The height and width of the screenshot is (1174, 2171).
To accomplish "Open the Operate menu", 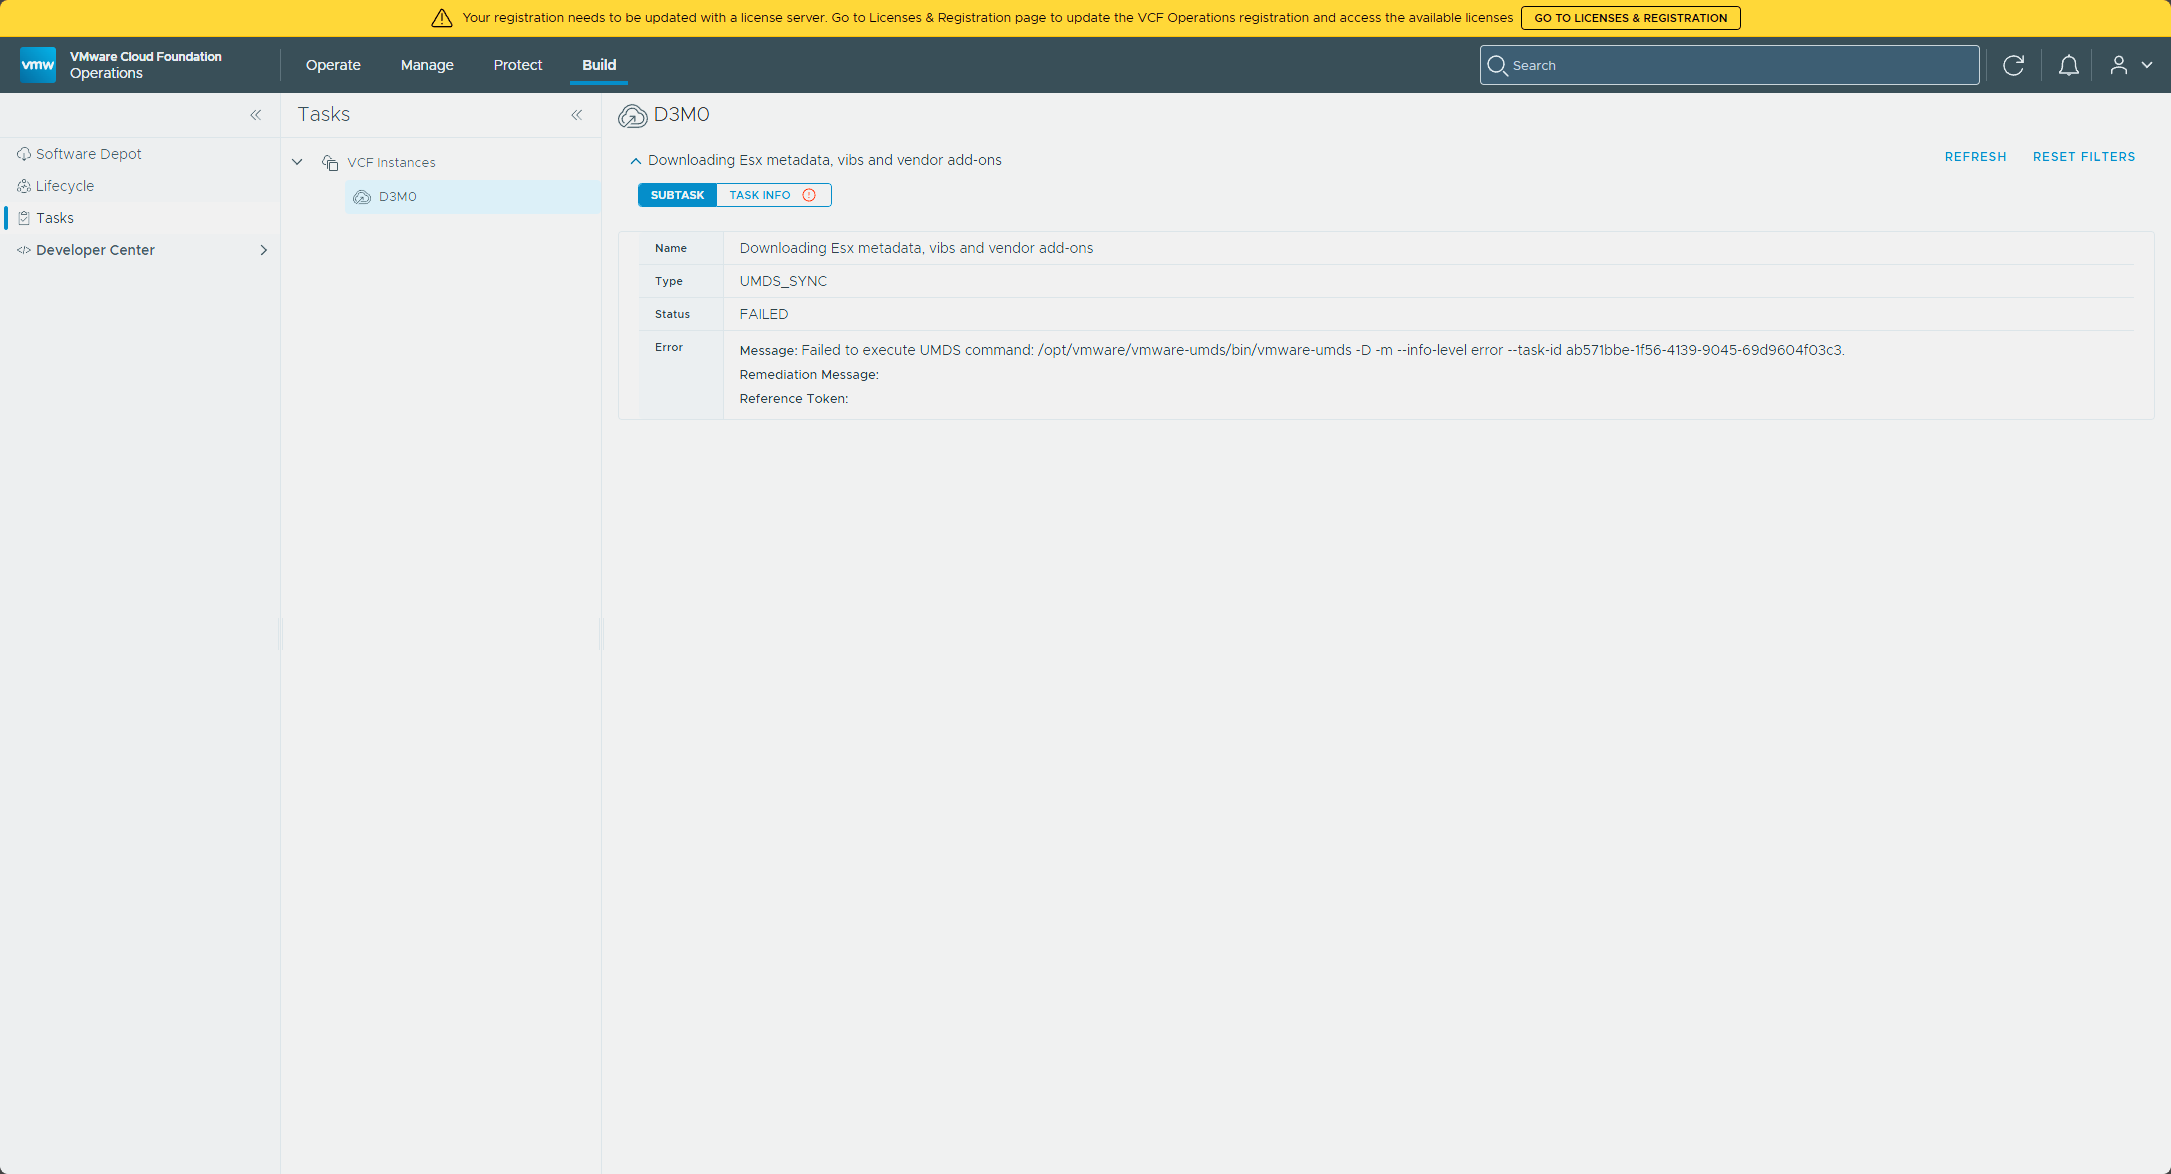I will [333, 65].
